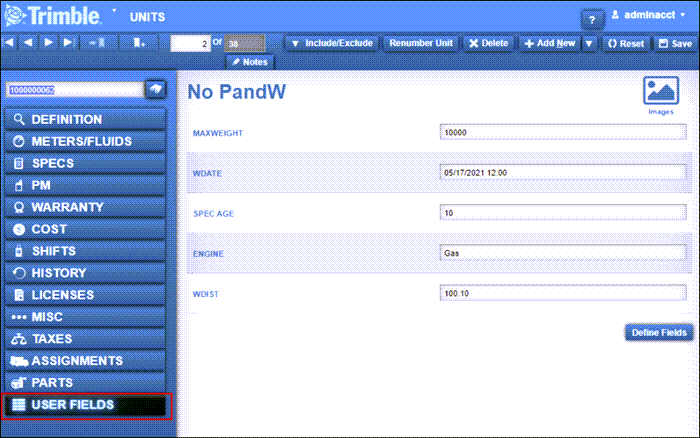The width and height of the screenshot is (700, 438).
Task: Click the total records box showing 38
Action: click(x=245, y=43)
